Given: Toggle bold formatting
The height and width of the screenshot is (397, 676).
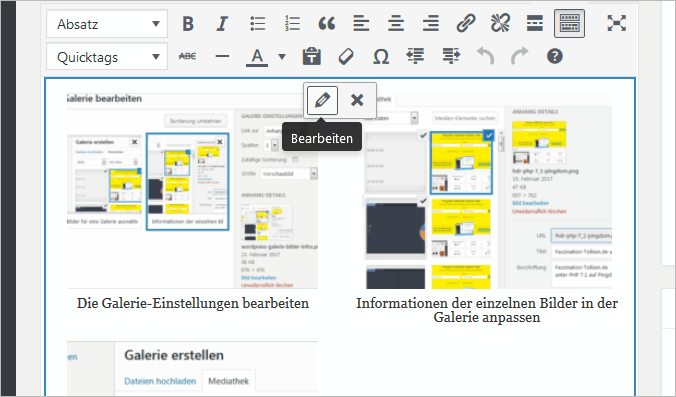Looking at the screenshot, I should click(x=188, y=24).
